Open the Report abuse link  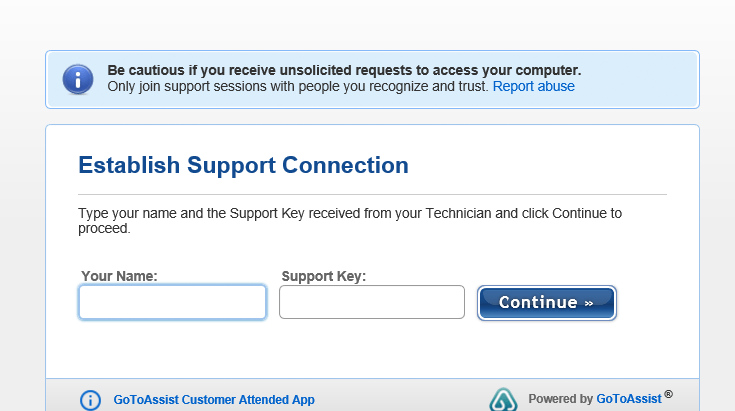click(533, 87)
